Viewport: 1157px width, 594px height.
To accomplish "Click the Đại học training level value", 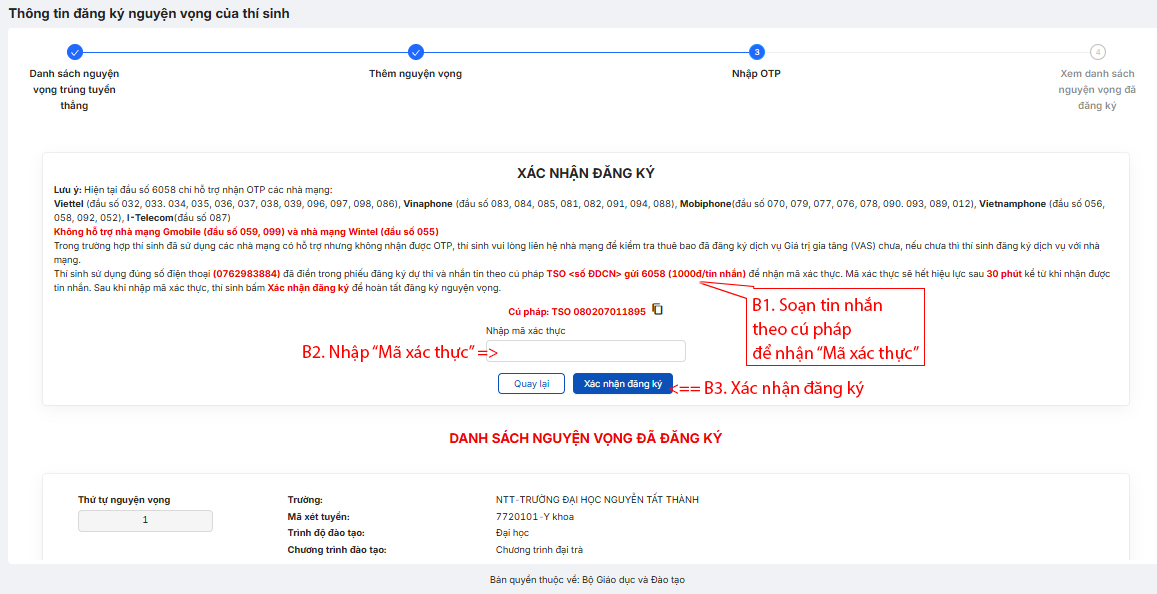I will coord(512,533).
